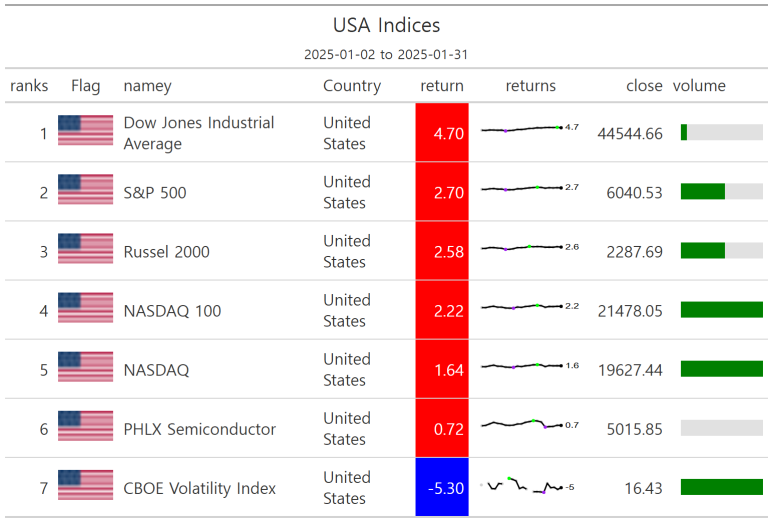Image resolution: width=773 pixels, height=522 pixels.
Task: Click the close value 2287.69
Action: coord(634,251)
